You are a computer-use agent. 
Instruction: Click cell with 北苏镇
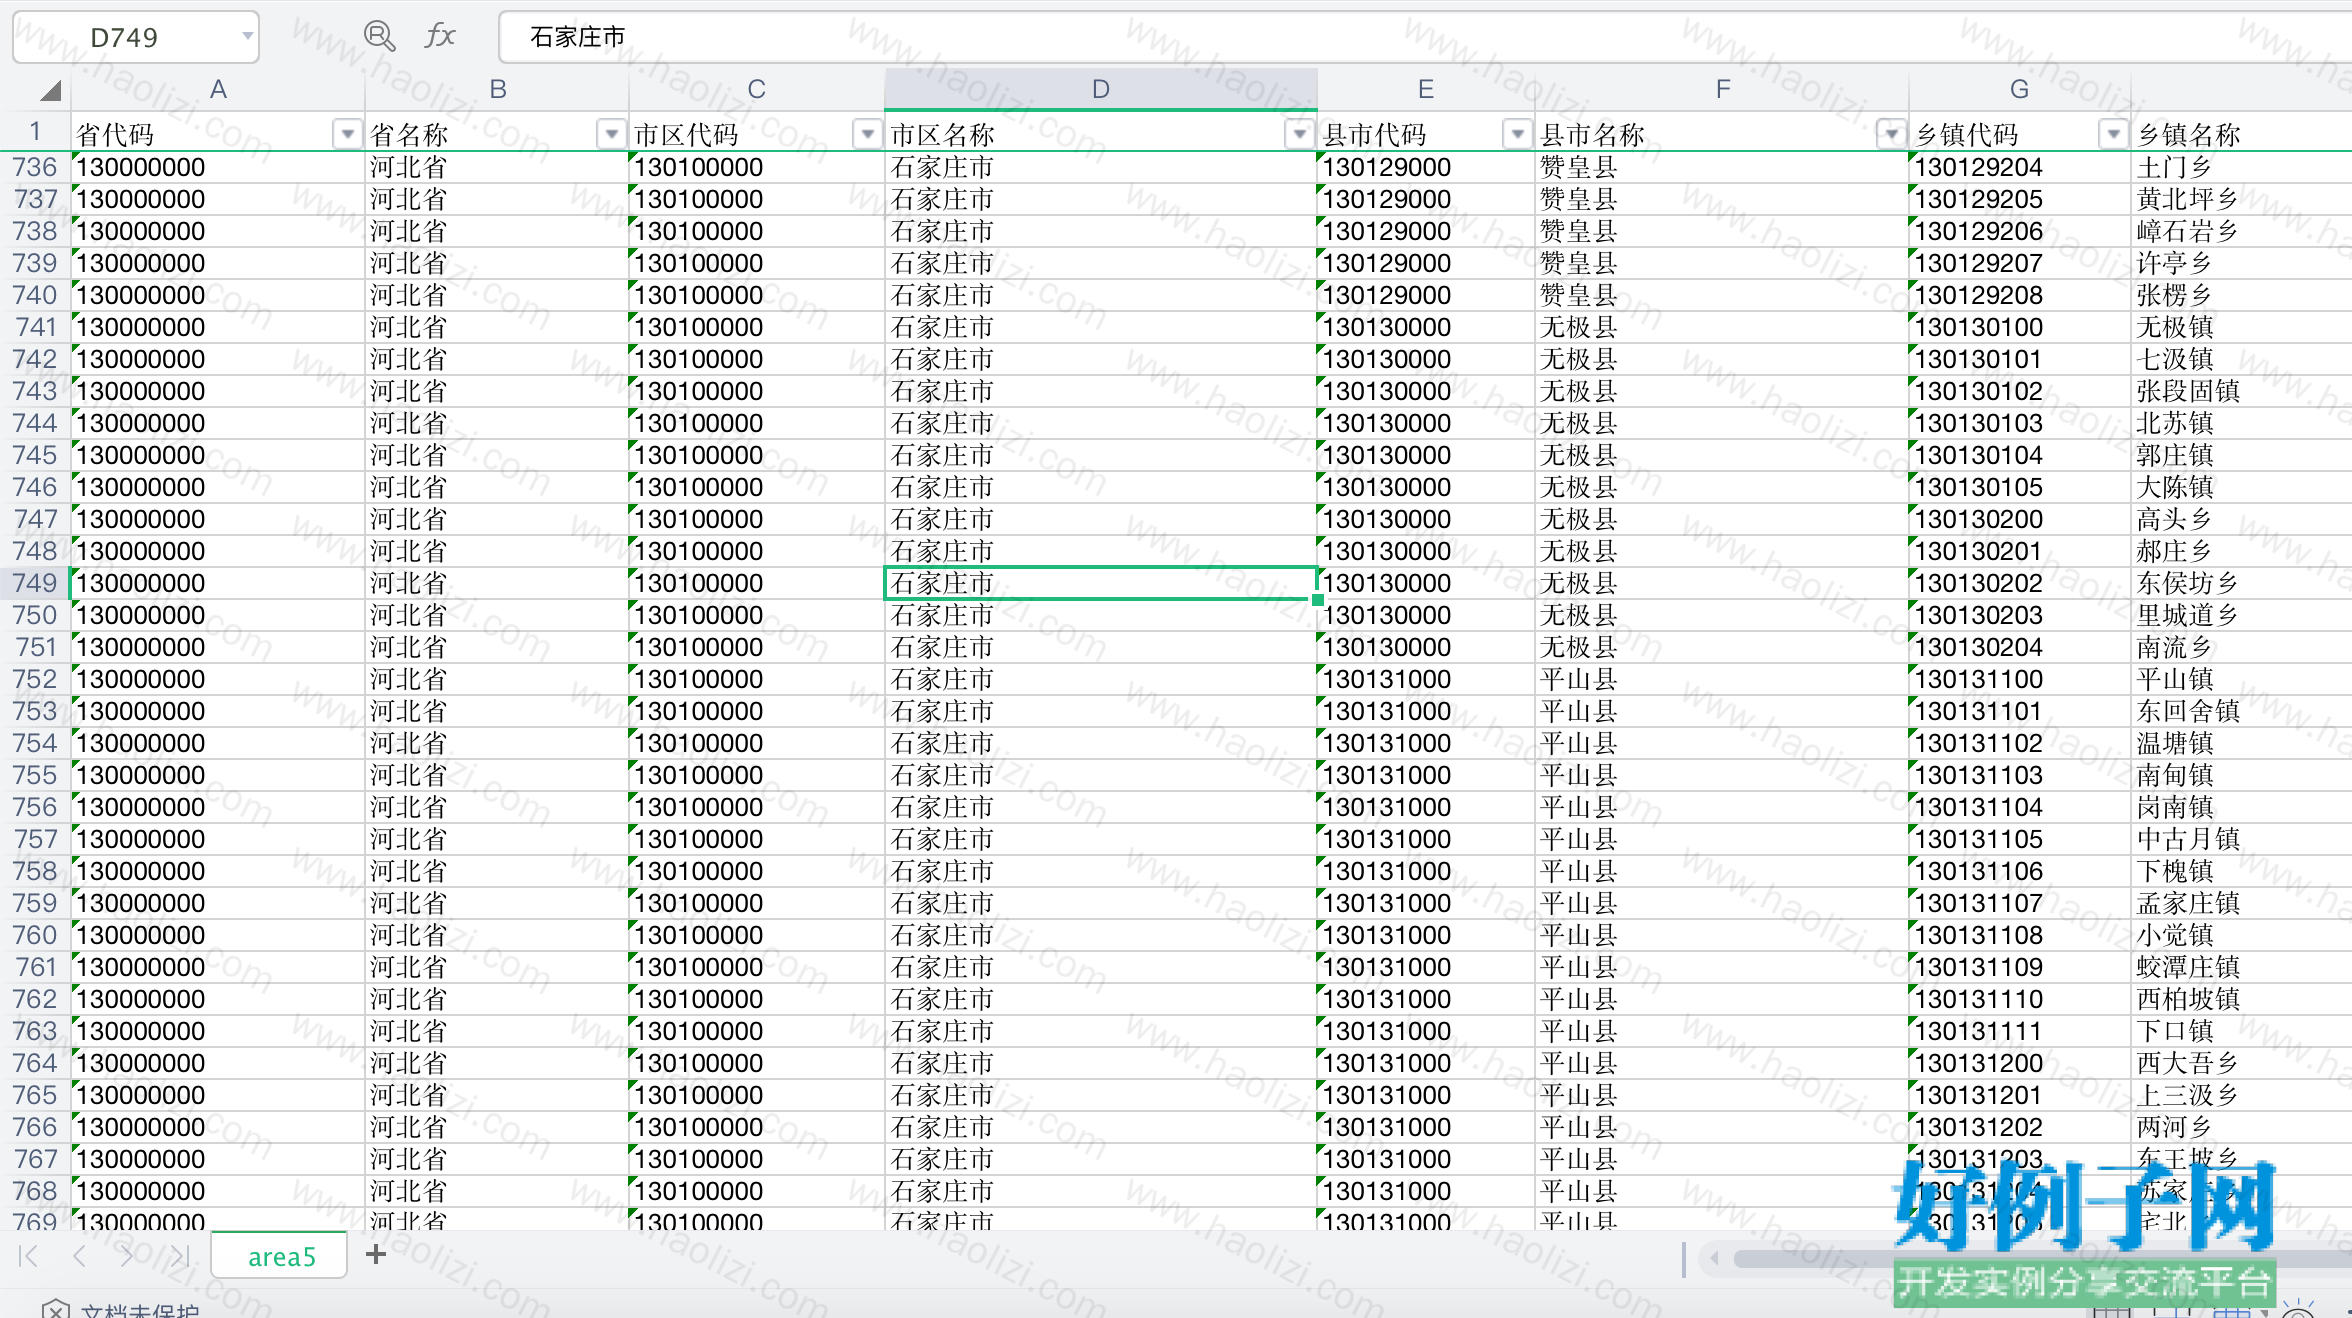[2241, 423]
